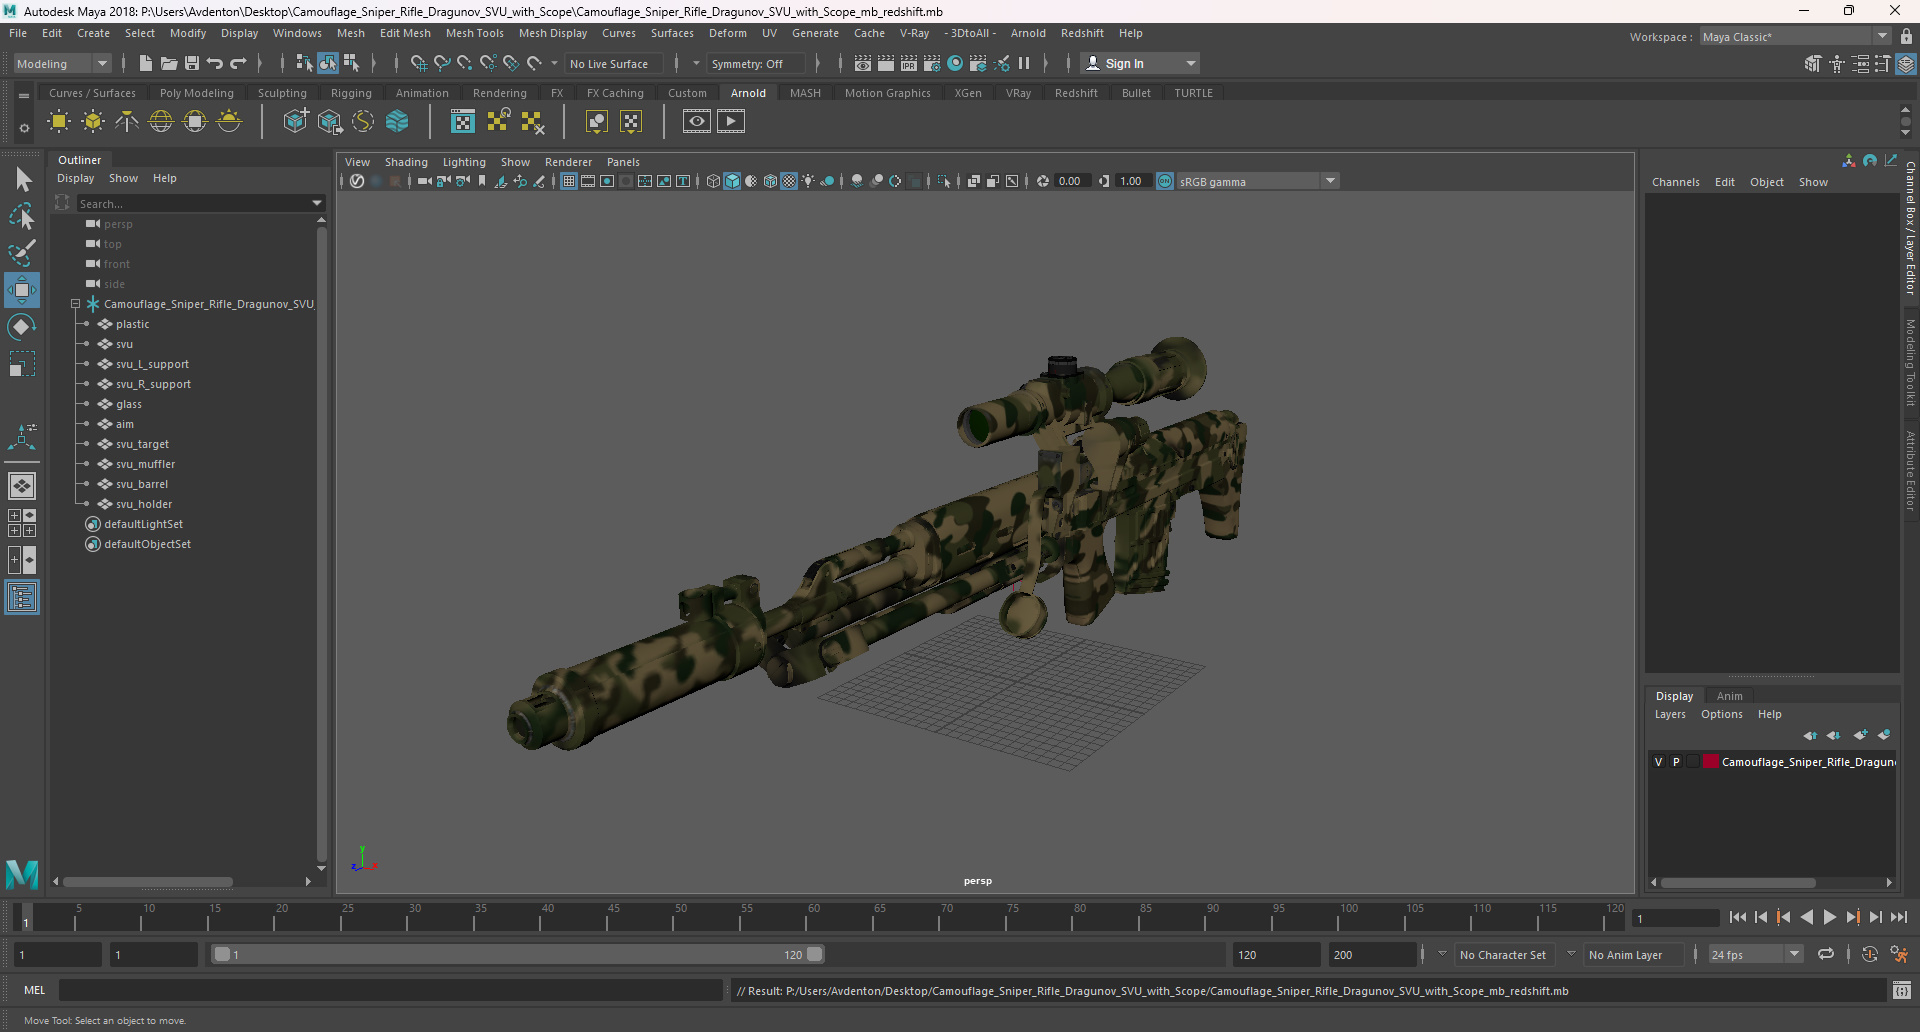The height and width of the screenshot is (1032, 1920).
Task: Switch to single perspective pane layout
Action: [22, 486]
